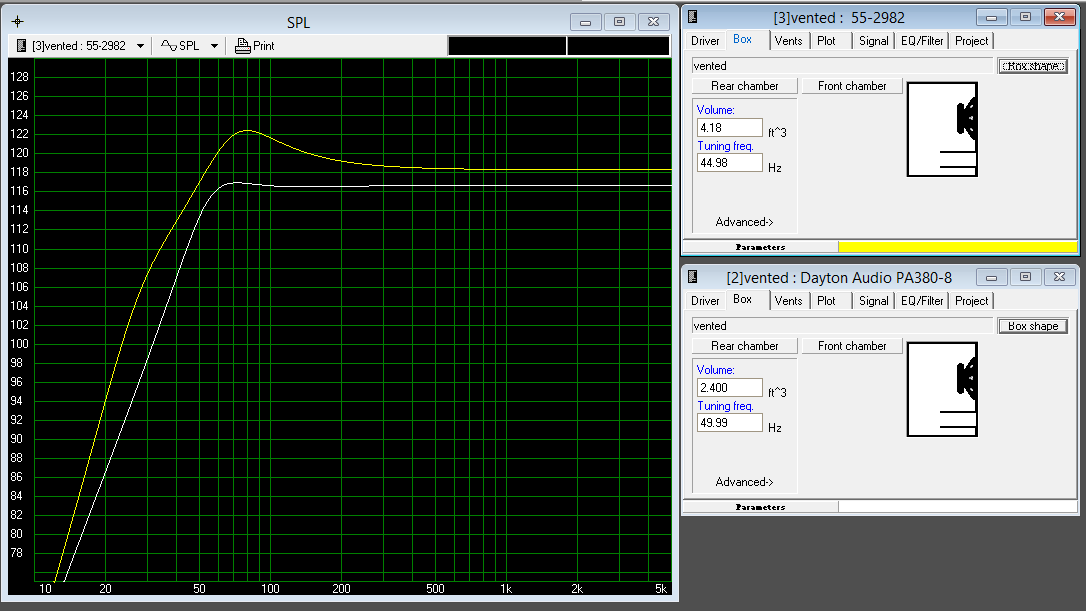Select the Rear chamber in the 55-2982 window

(x=743, y=86)
